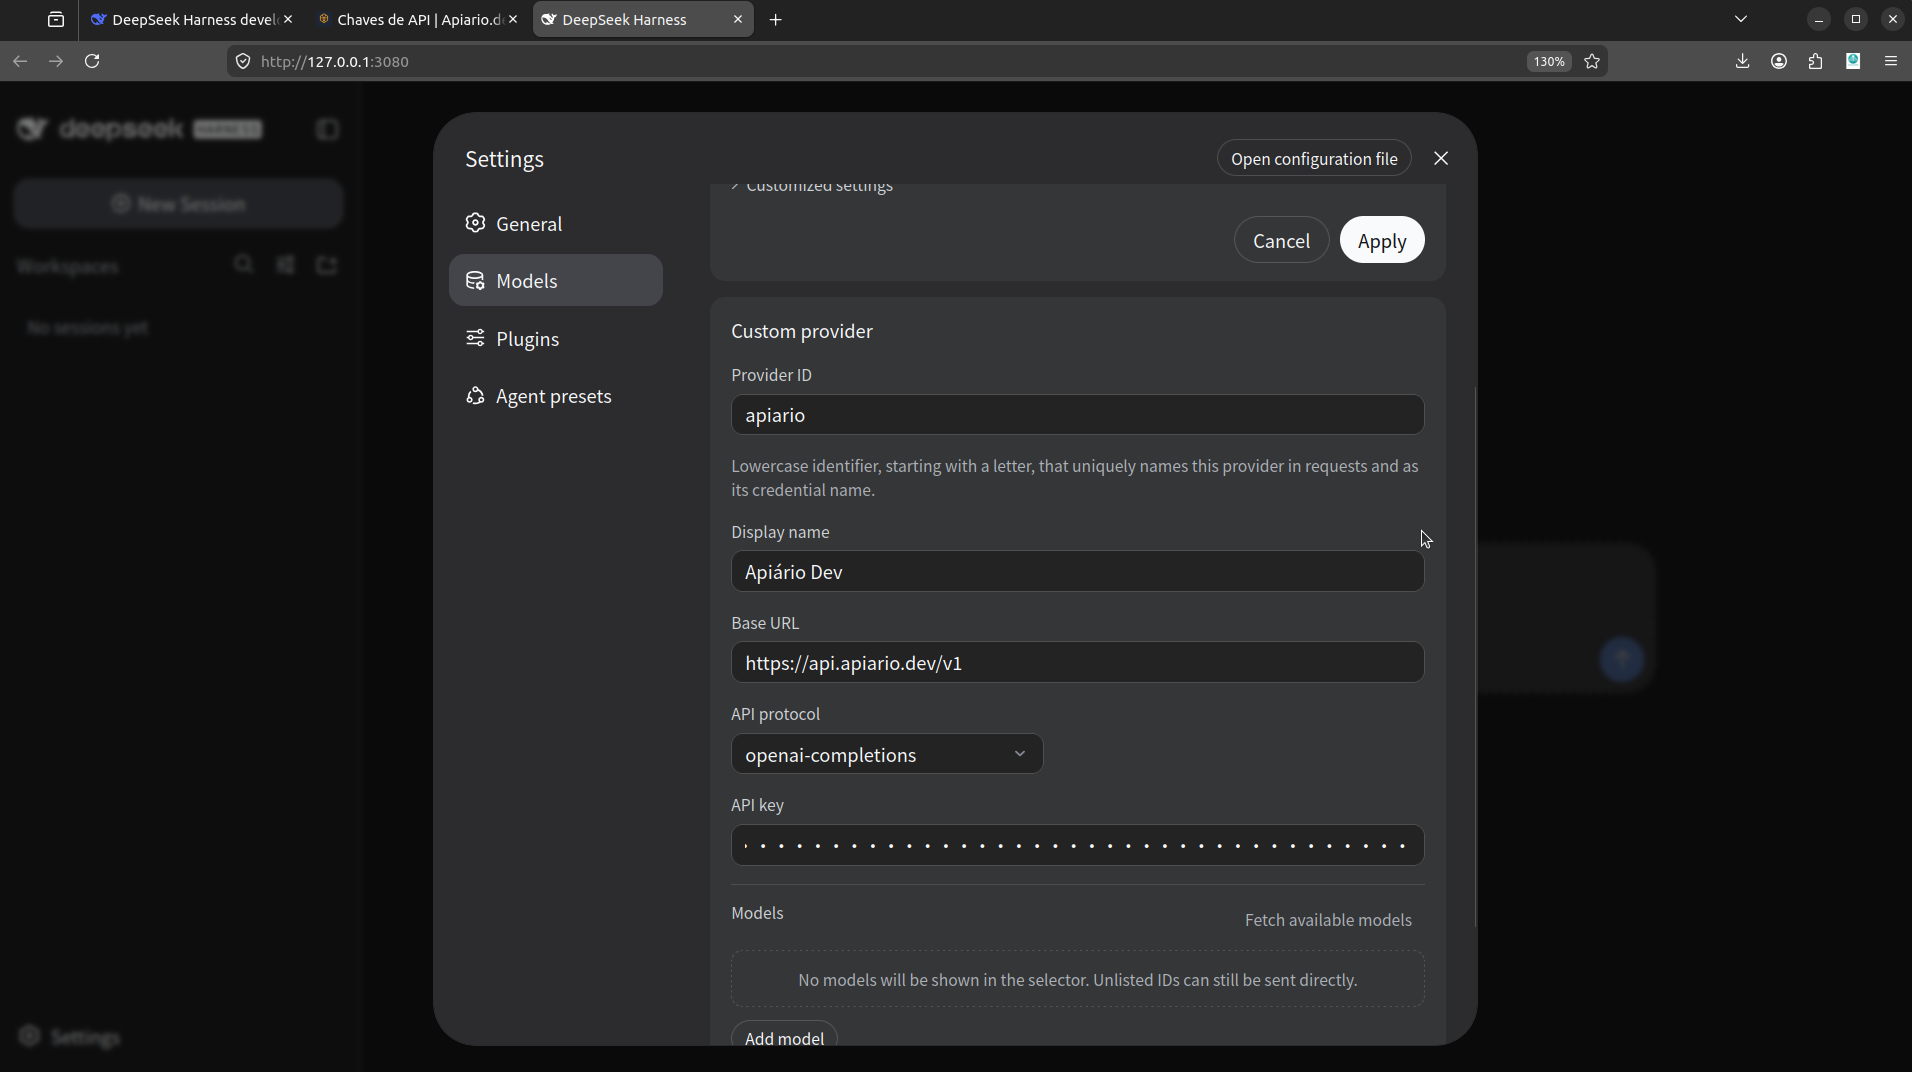This screenshot has height=1072, width=1912.
Task: Go forward in browser history
Action: tap(56, 61)
